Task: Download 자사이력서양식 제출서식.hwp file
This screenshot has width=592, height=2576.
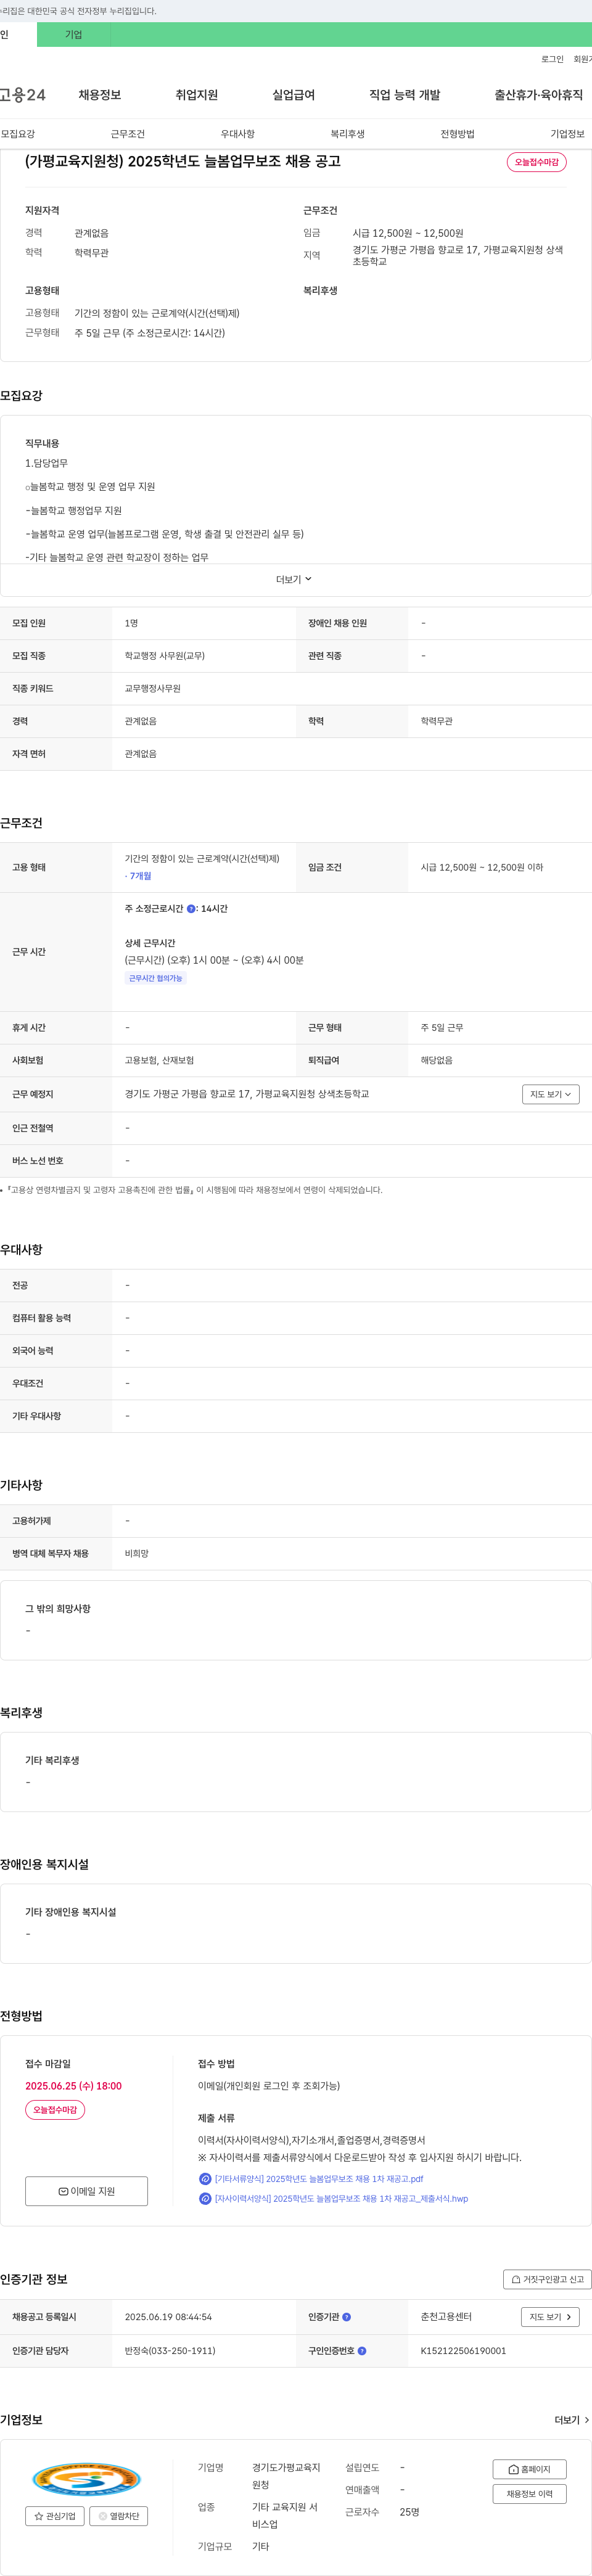Action: coord(341,2199)
